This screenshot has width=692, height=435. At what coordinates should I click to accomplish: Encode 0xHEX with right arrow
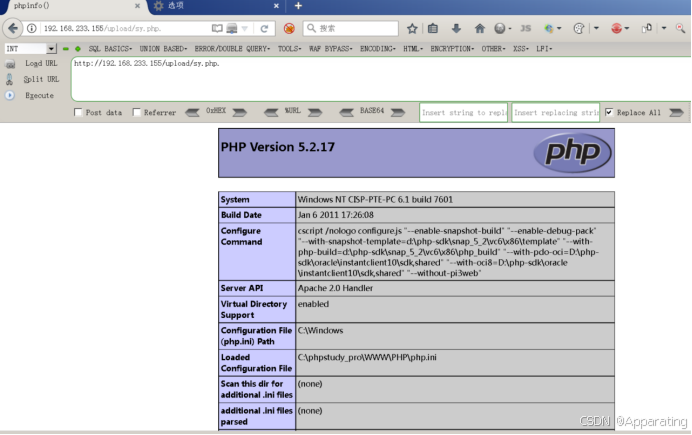click(240, 112)
